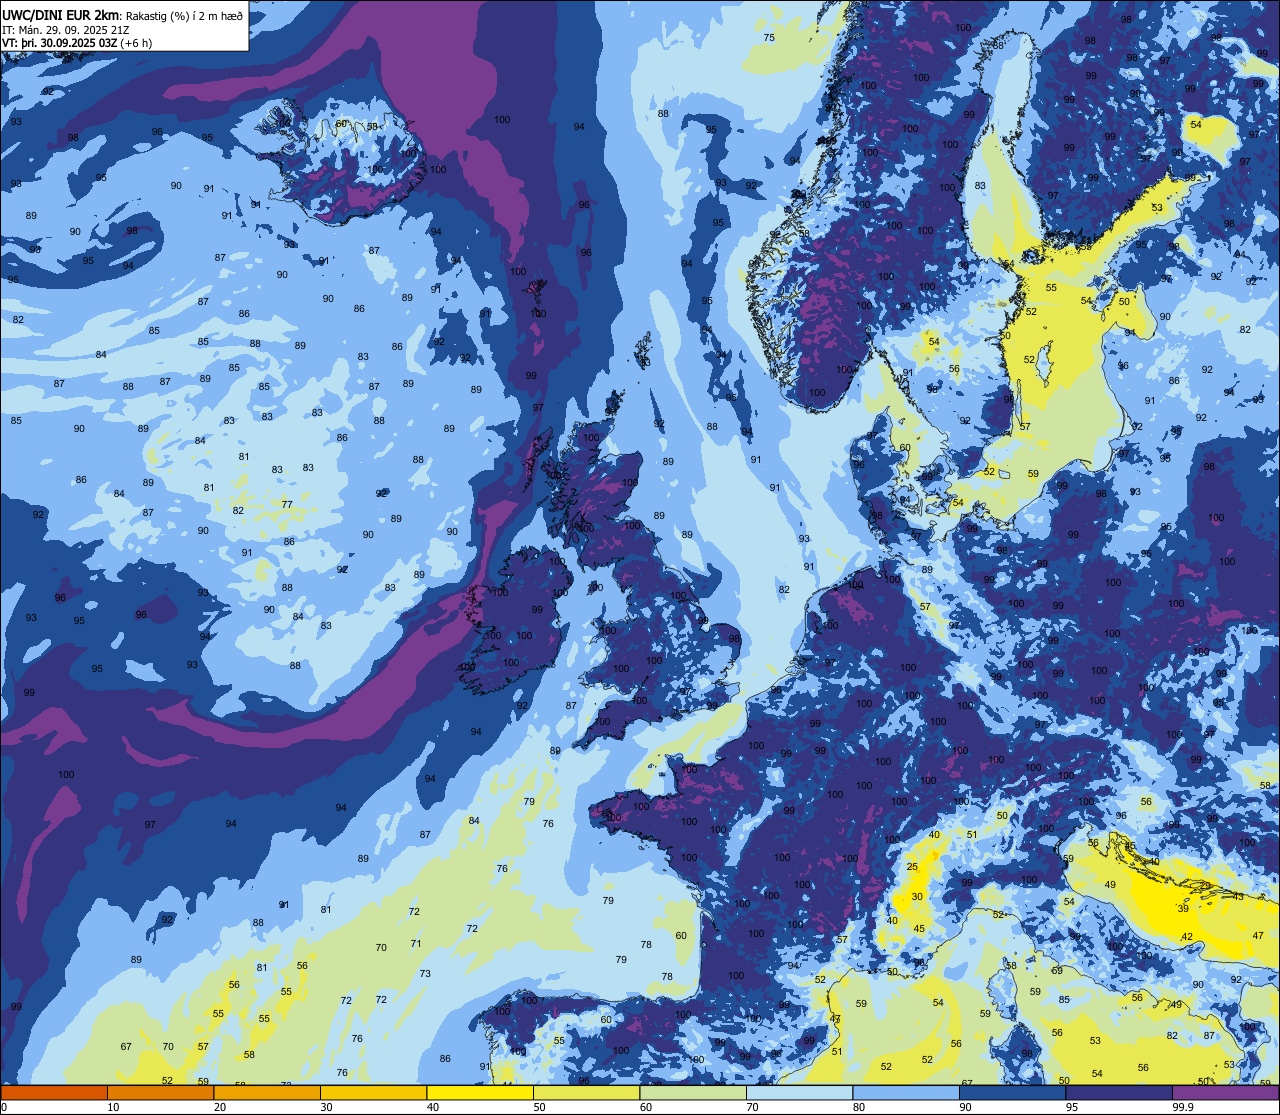Click the humidity value 75 over northern Norway

[x=769, y=38]
